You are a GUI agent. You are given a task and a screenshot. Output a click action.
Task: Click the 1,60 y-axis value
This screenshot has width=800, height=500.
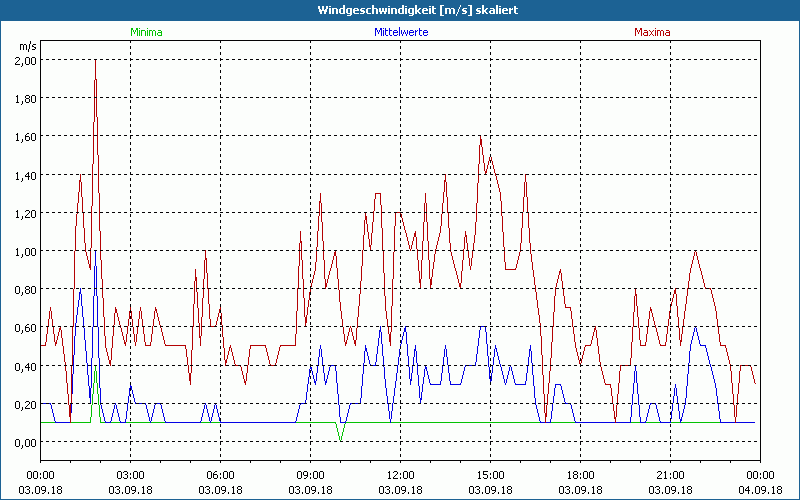25,137
